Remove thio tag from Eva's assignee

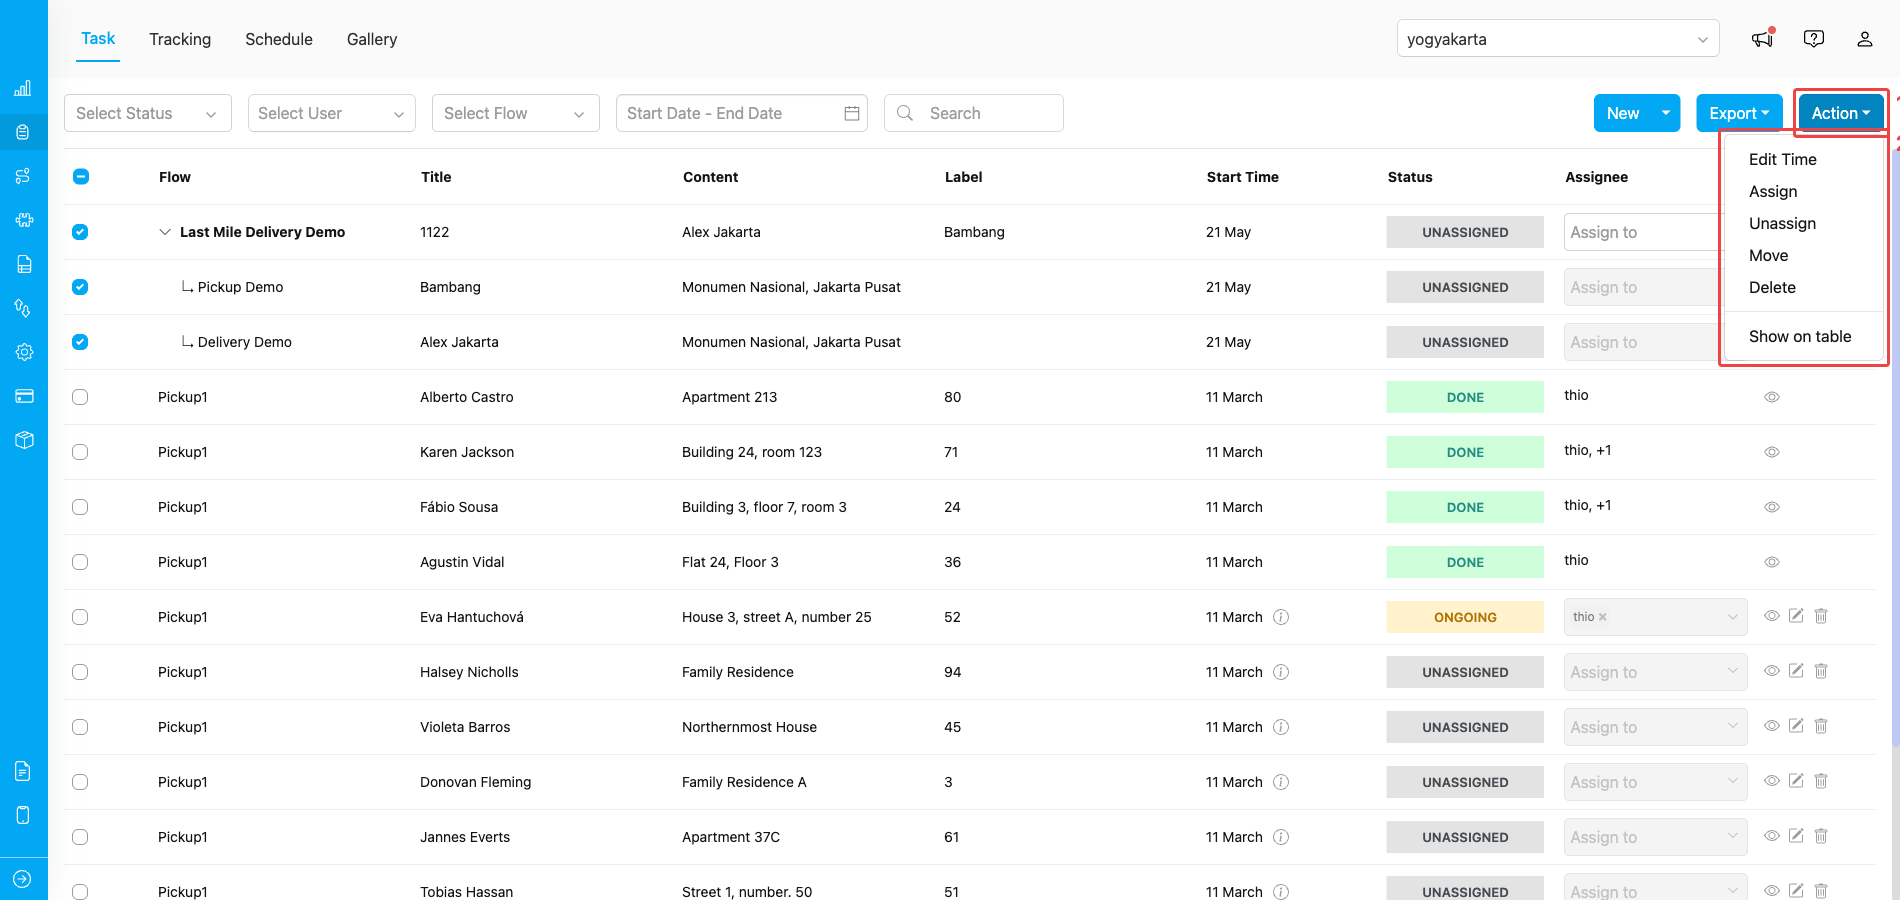(1602, 617)
